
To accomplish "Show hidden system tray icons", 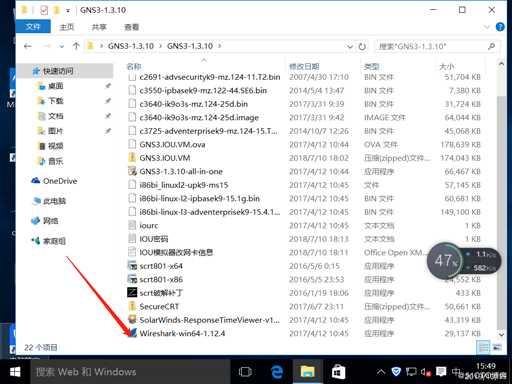I will (381, 372).
